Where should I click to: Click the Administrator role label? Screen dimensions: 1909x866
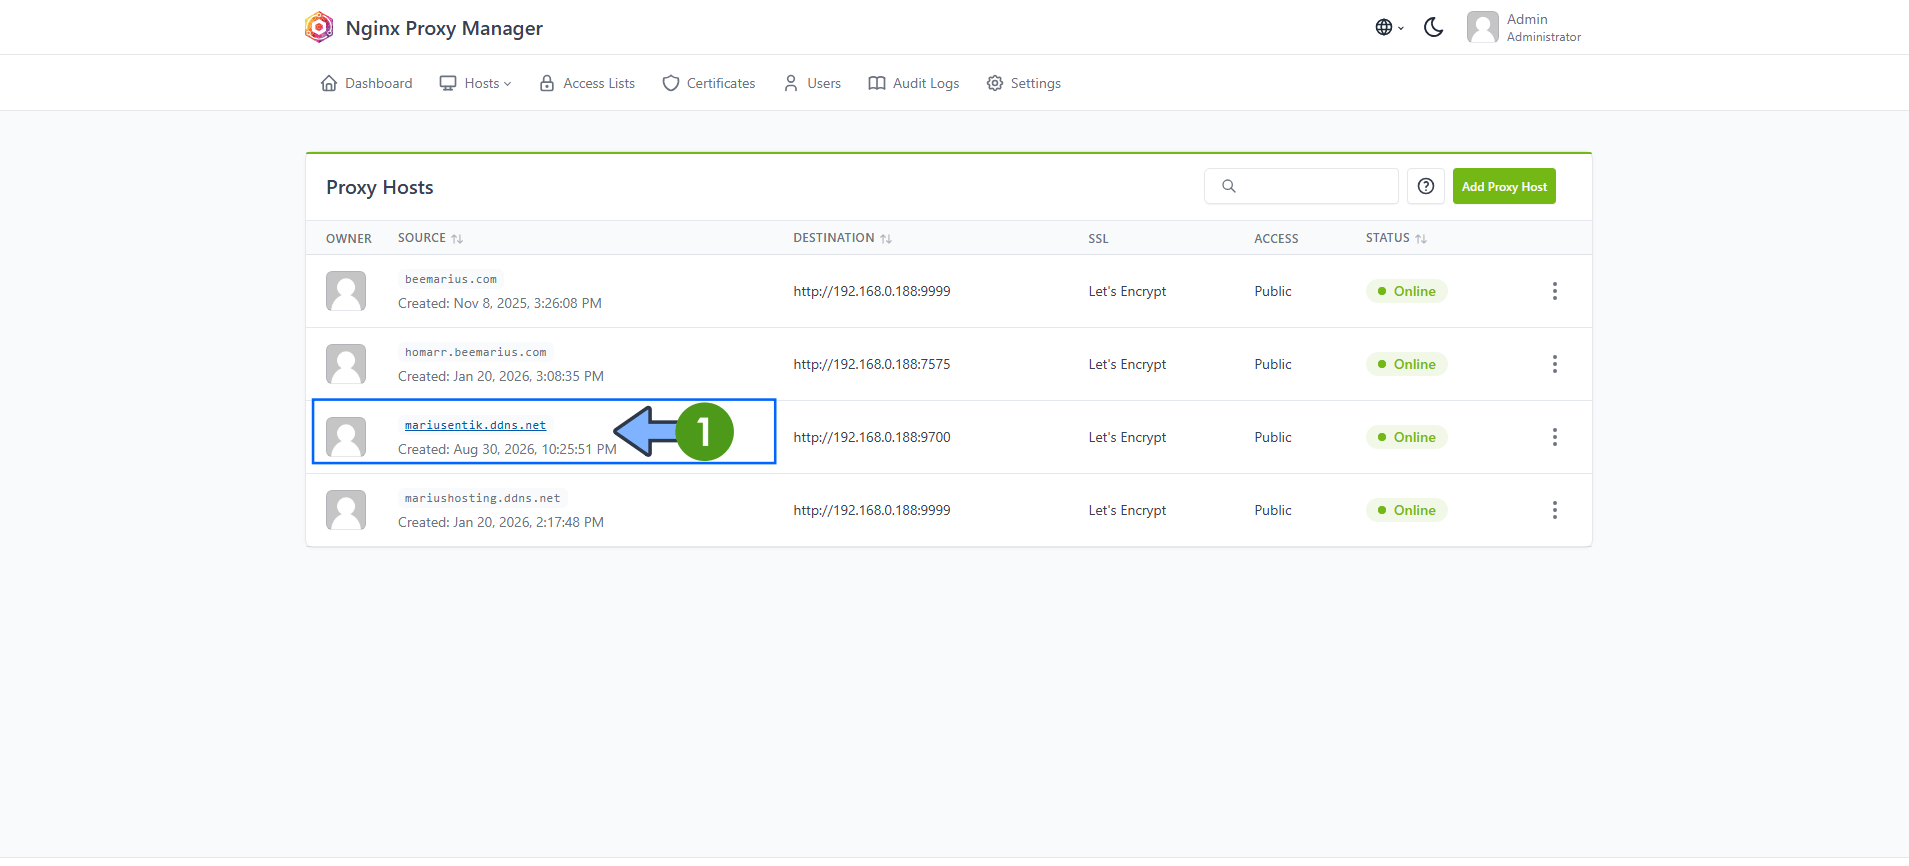(x=1544, y=37)
